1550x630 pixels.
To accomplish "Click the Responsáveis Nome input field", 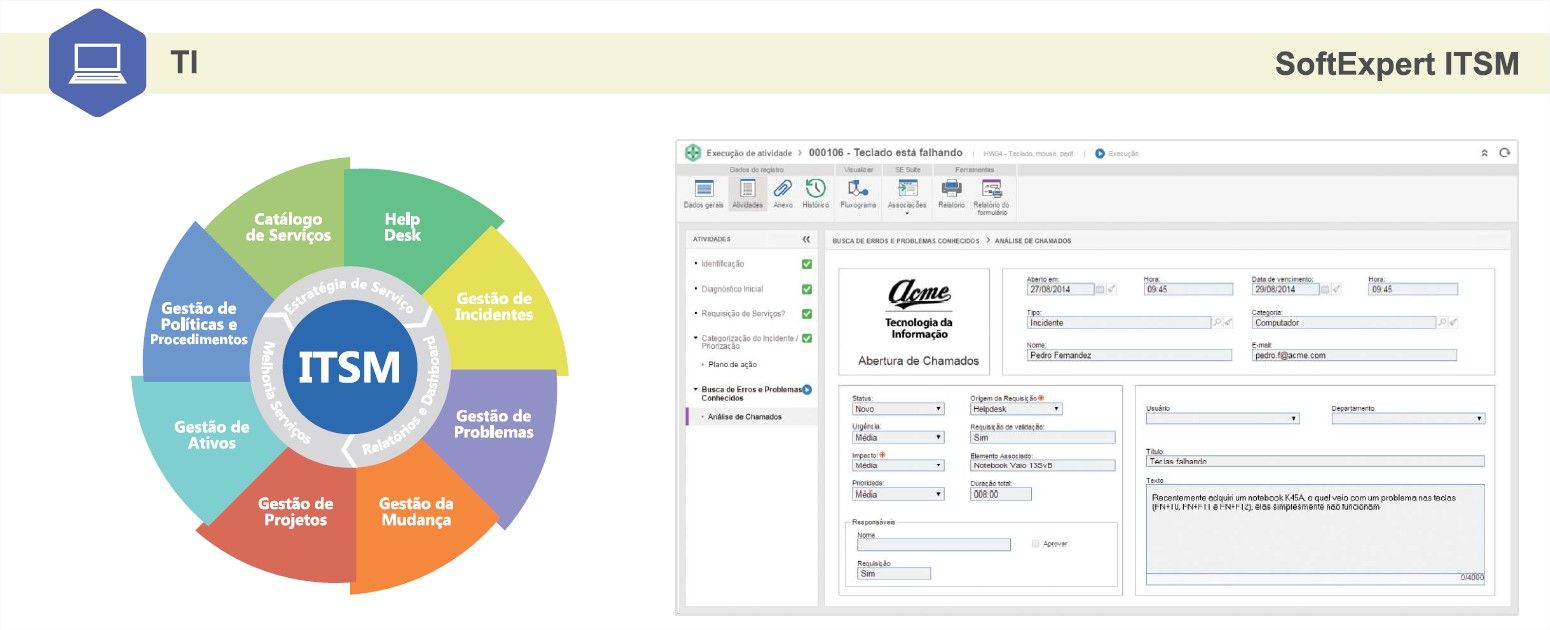I will [934, 545].
